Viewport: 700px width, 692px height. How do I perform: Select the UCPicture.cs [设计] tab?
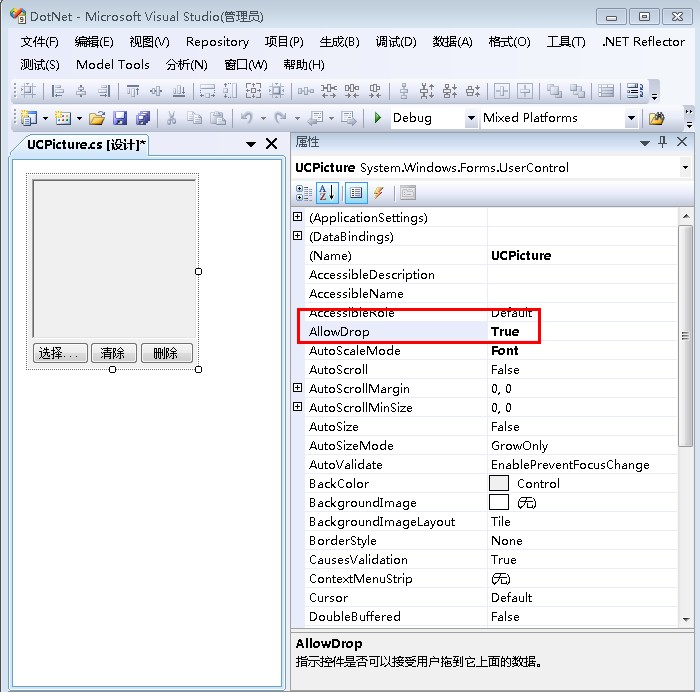86,145
